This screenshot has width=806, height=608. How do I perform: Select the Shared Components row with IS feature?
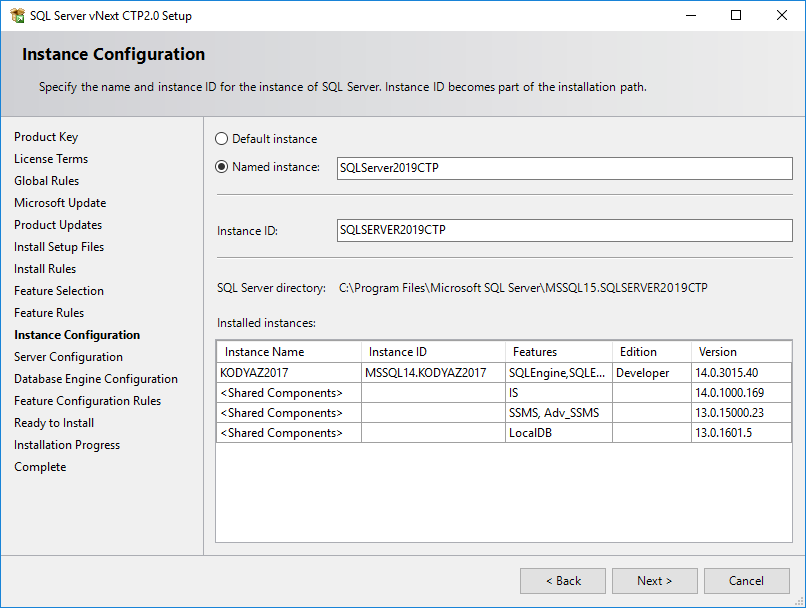504,393
